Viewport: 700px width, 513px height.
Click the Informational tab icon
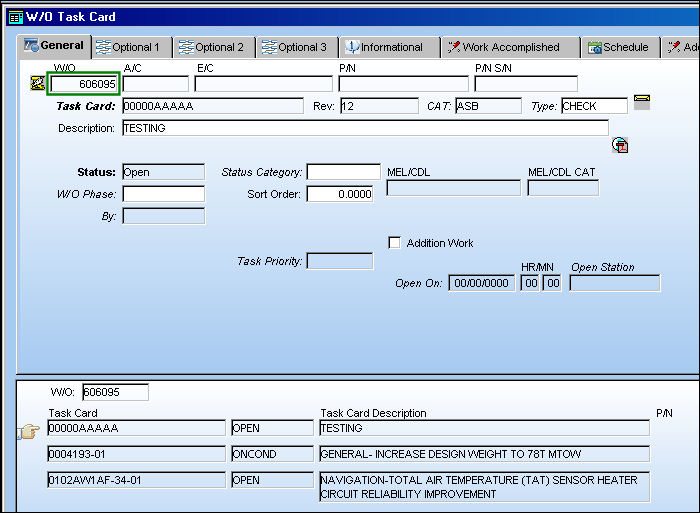(x=352, y=47)
